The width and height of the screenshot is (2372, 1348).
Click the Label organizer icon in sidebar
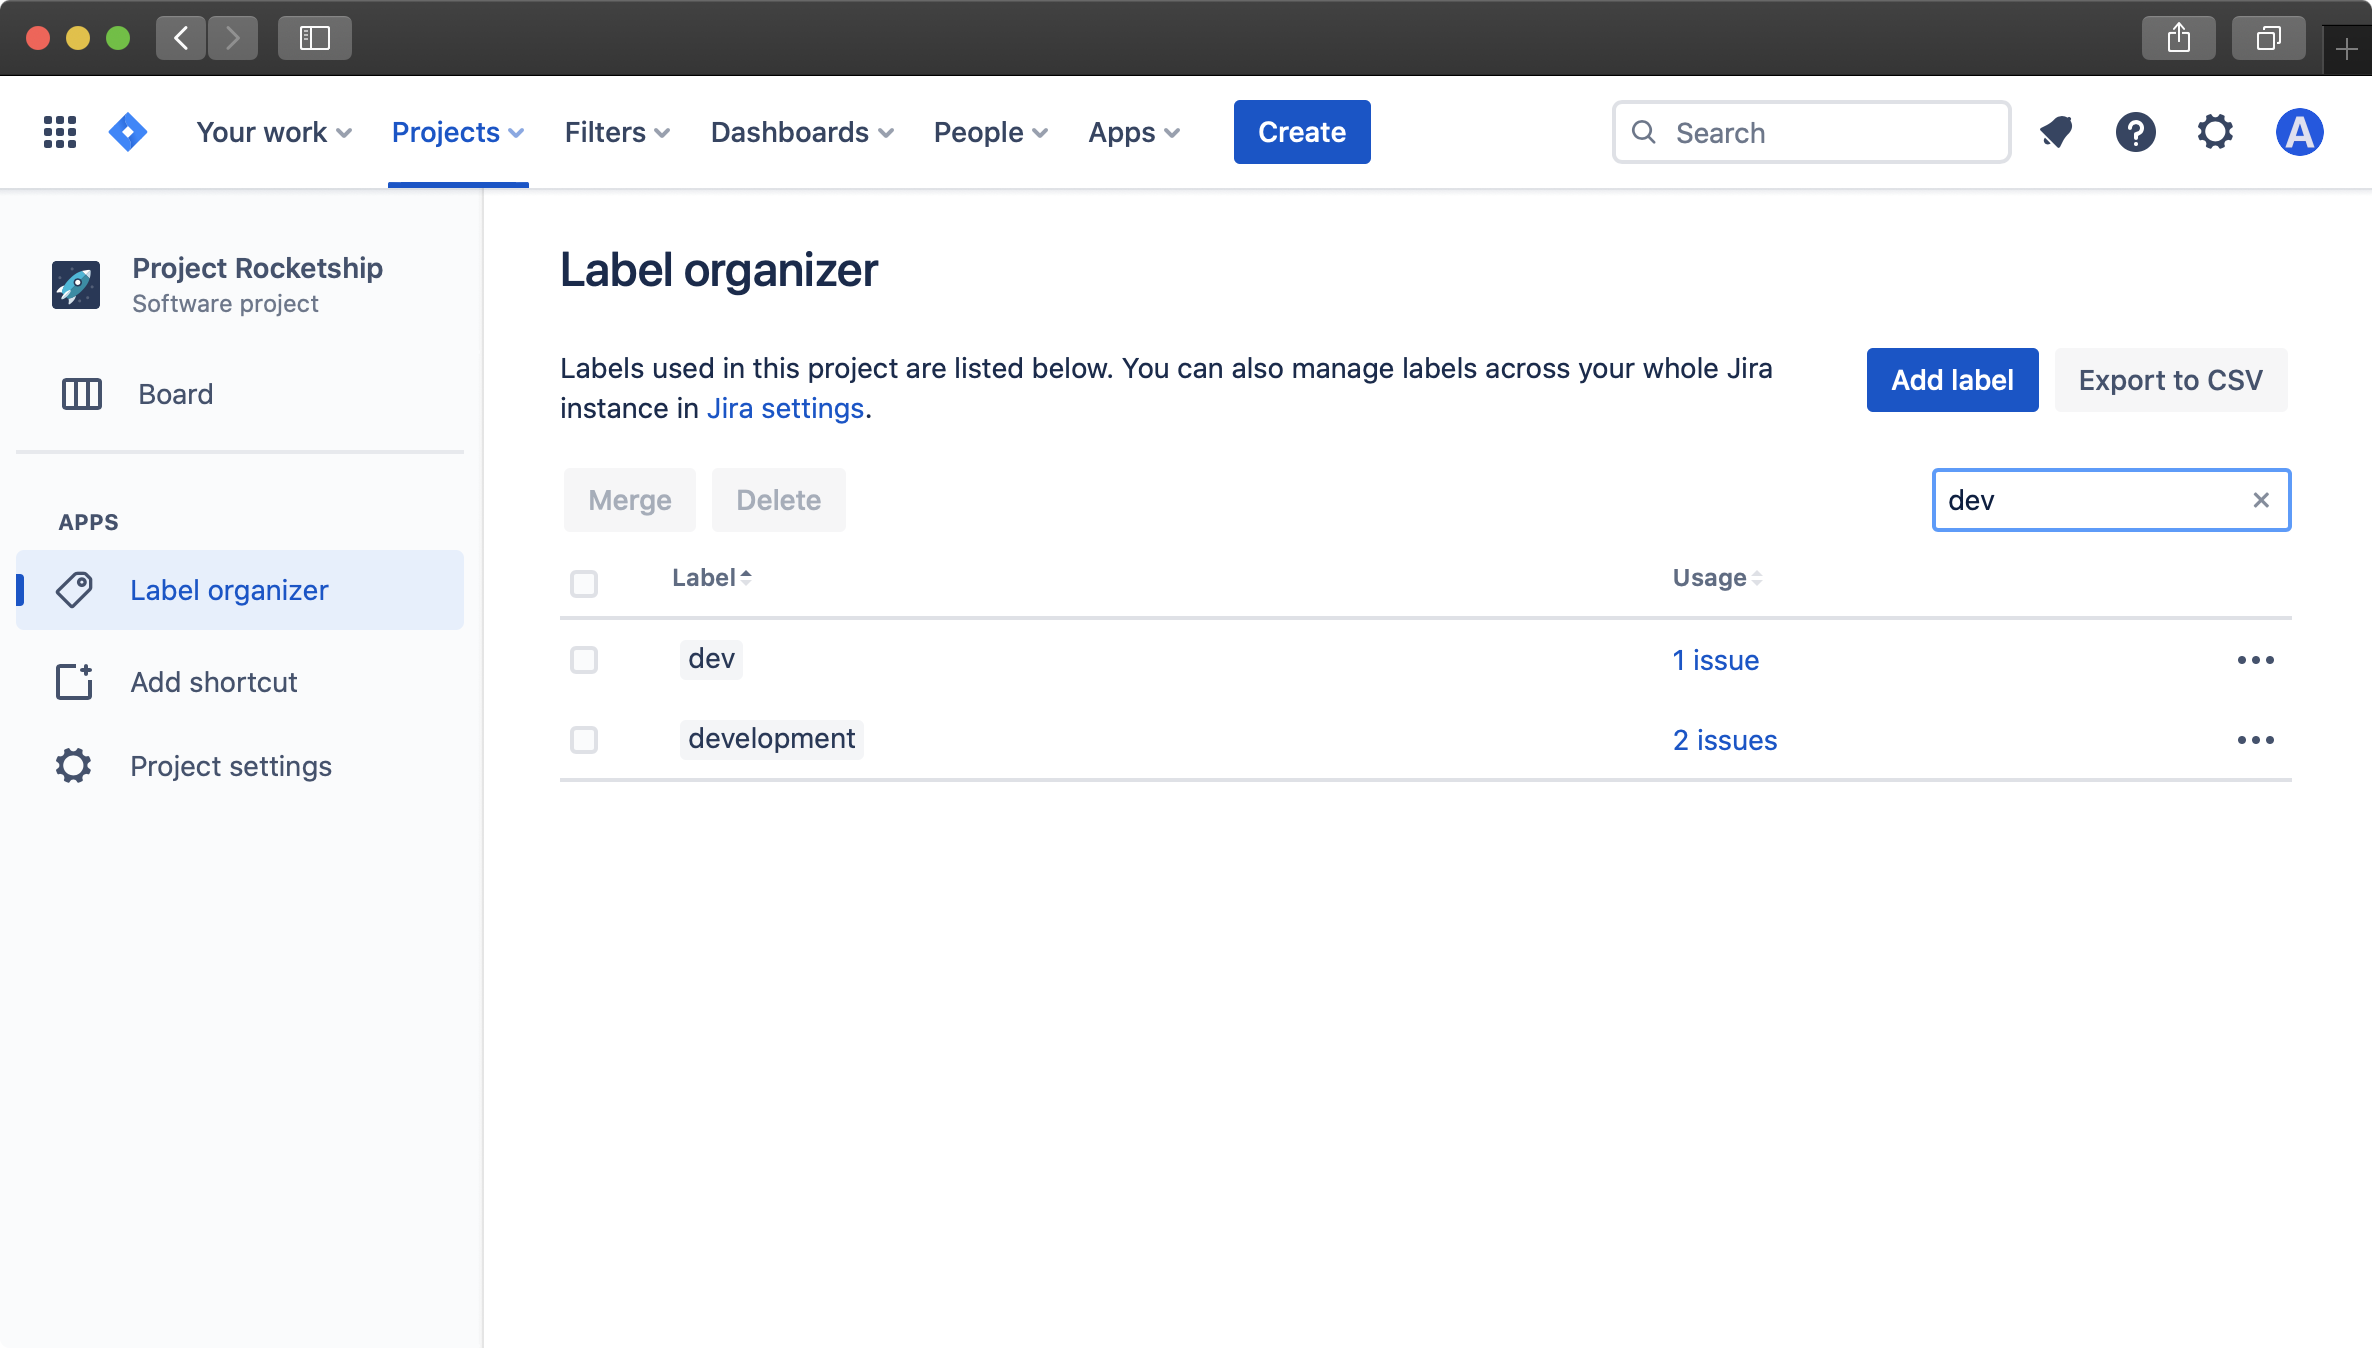pyautogui.click(x=73, y=590)
